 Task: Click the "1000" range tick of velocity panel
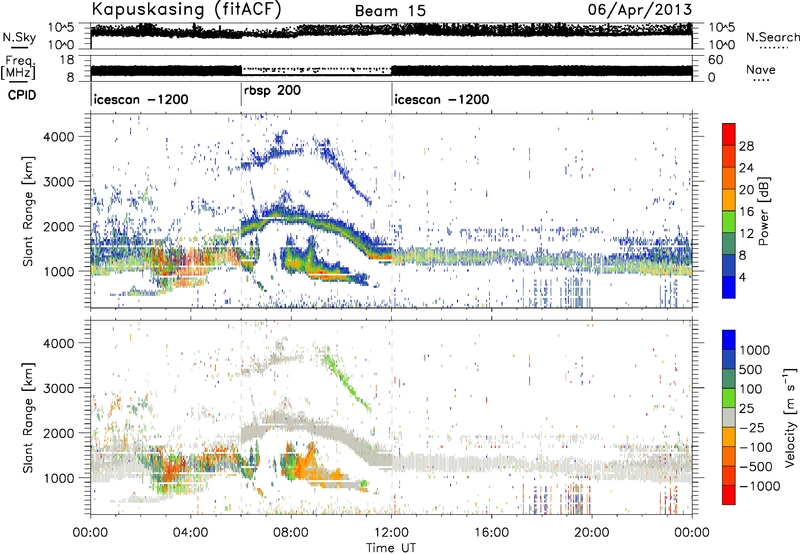[x=58, y=478]
